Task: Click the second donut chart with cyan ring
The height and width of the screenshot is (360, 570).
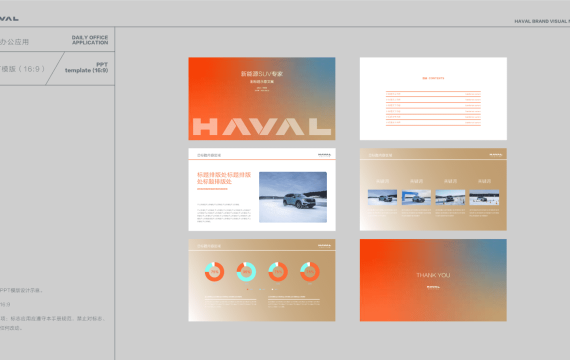Action: point(246,272)
